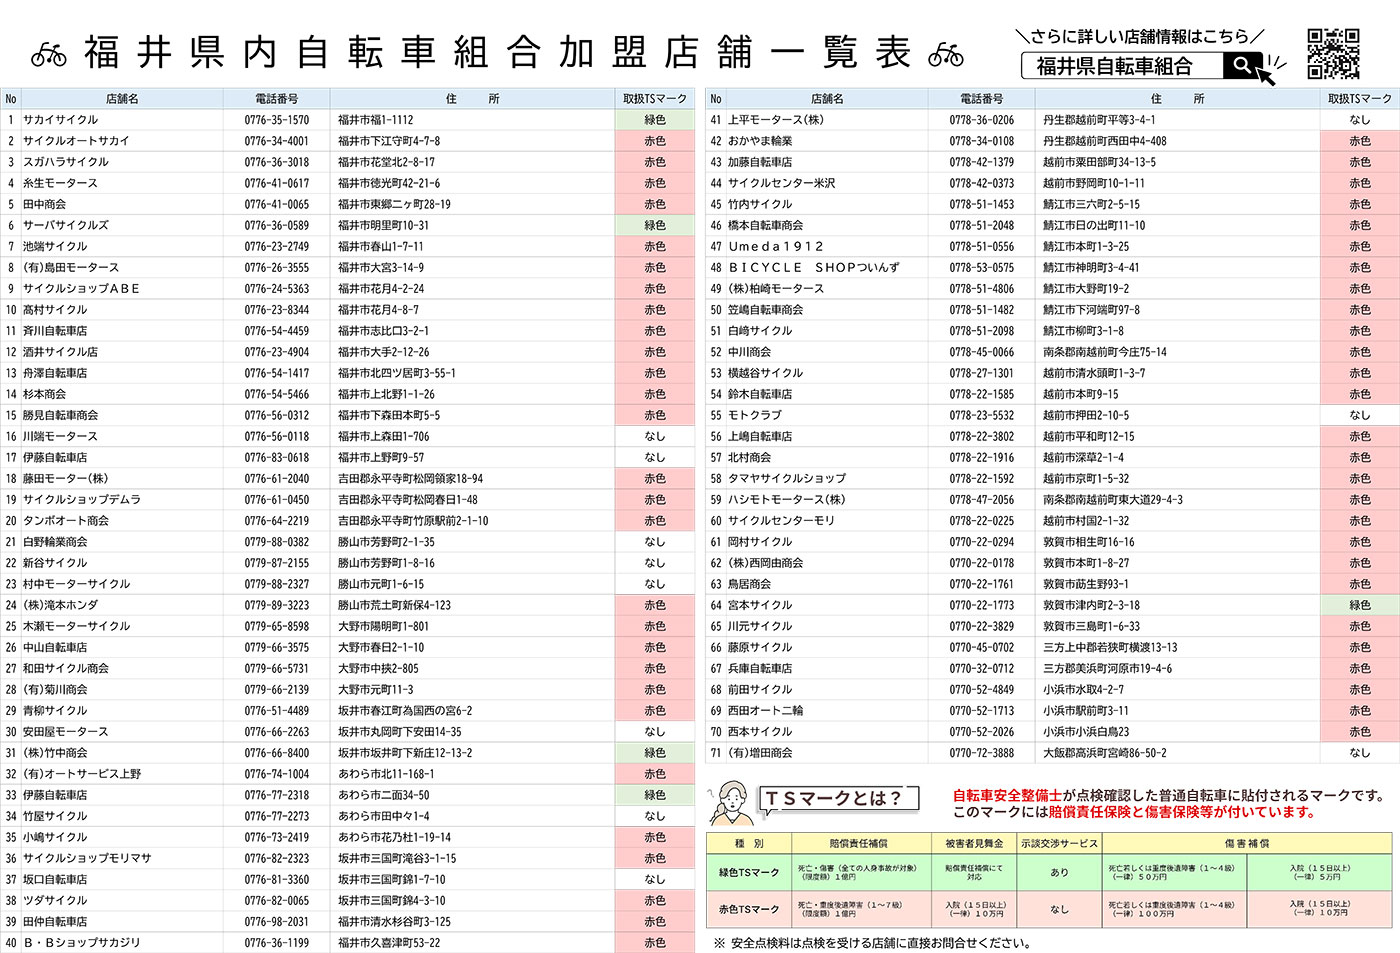Select the 緑色TSマーク row label in the legend

click(748, 872)
